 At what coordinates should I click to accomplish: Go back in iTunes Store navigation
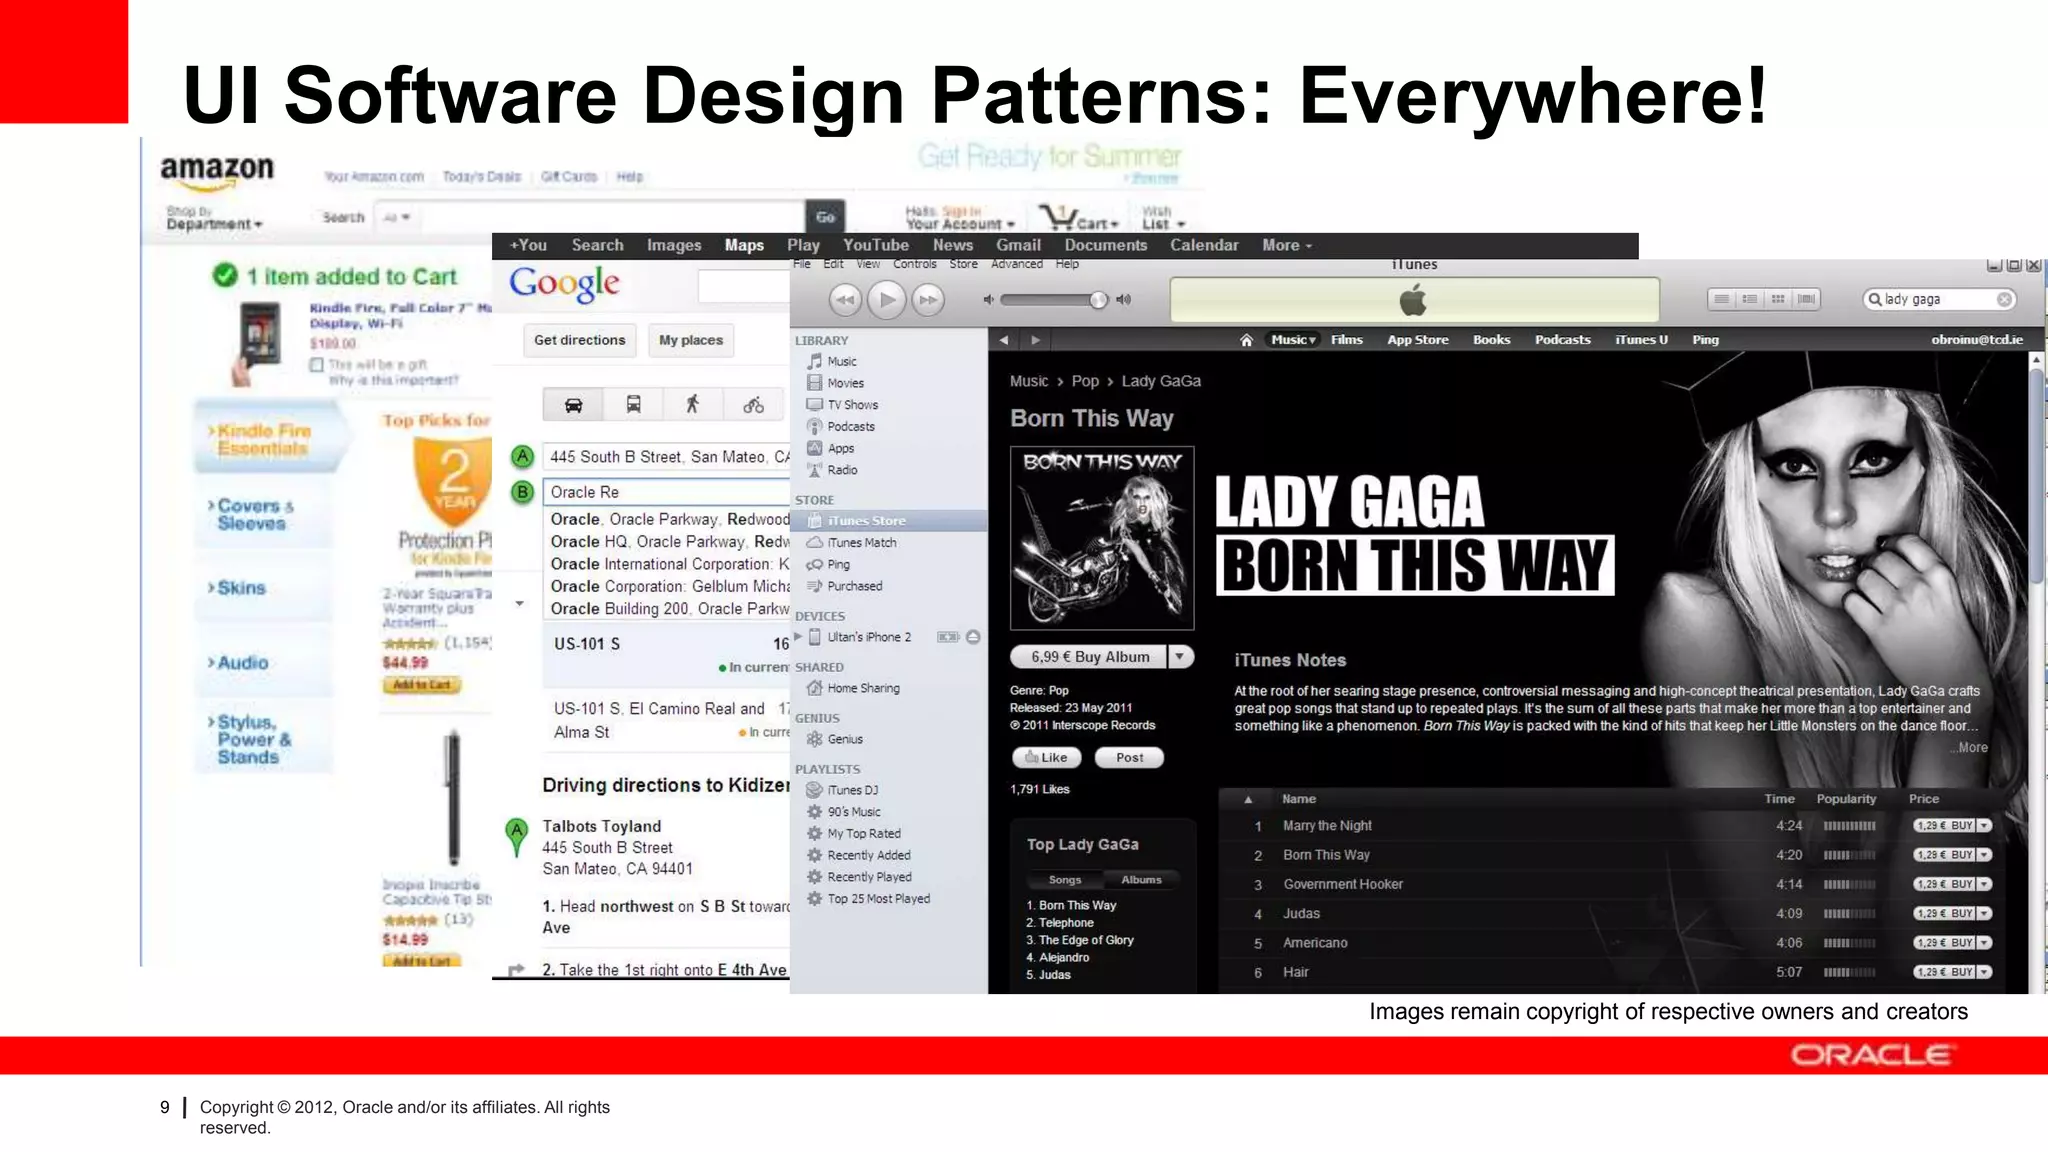pos(1004,340)
